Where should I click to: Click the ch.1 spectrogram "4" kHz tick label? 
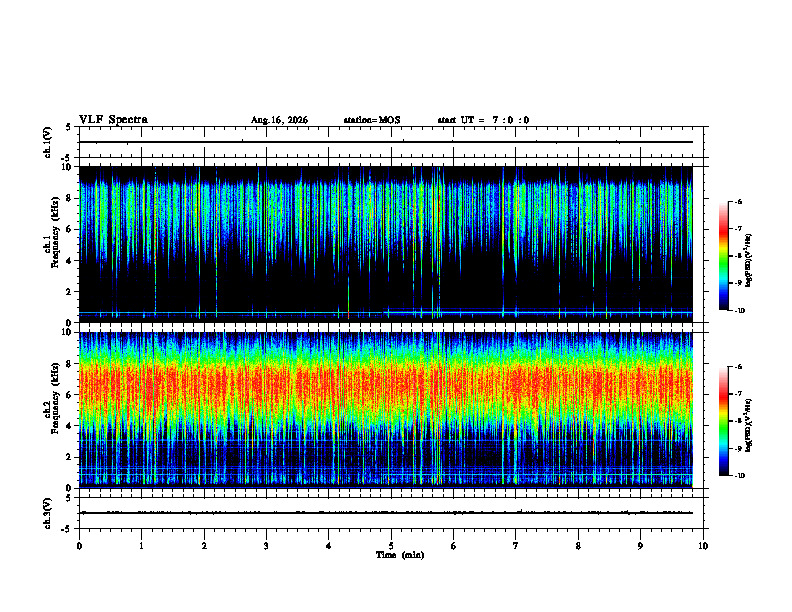[x=70, y=261]
